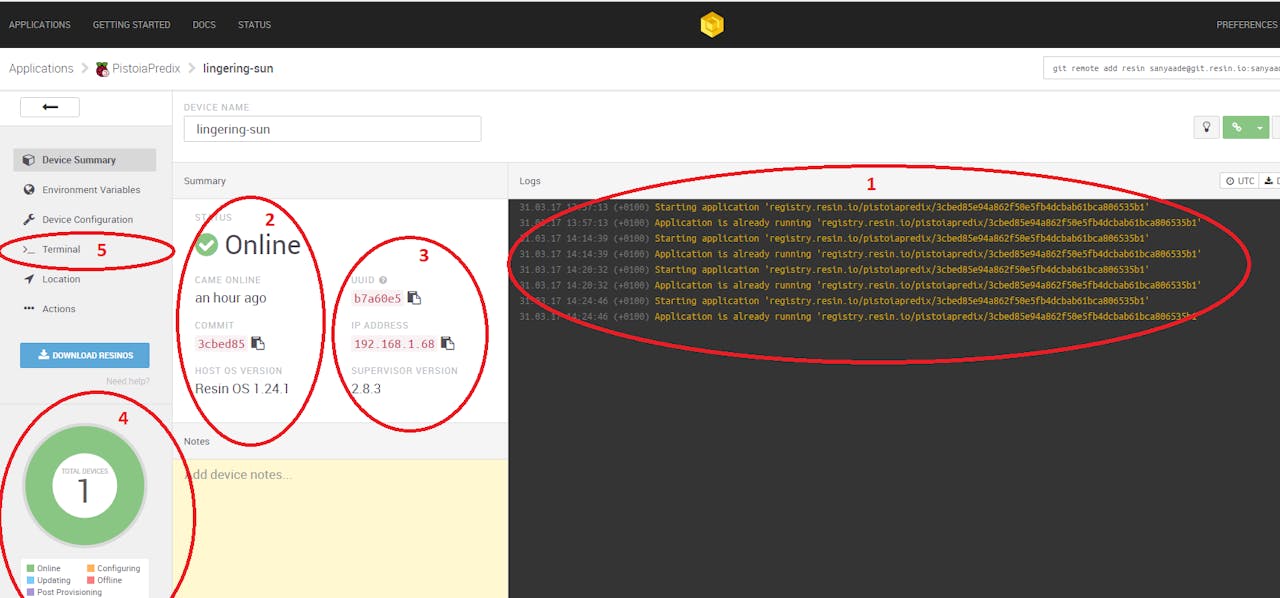Toggle the UTC log timestamps button

coord(1240,181)
